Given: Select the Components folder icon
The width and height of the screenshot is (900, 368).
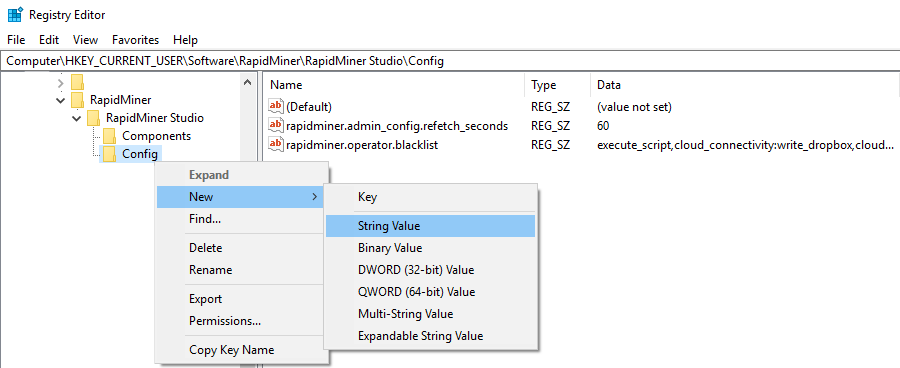Looking at the screenshot, I should (110, 136).
